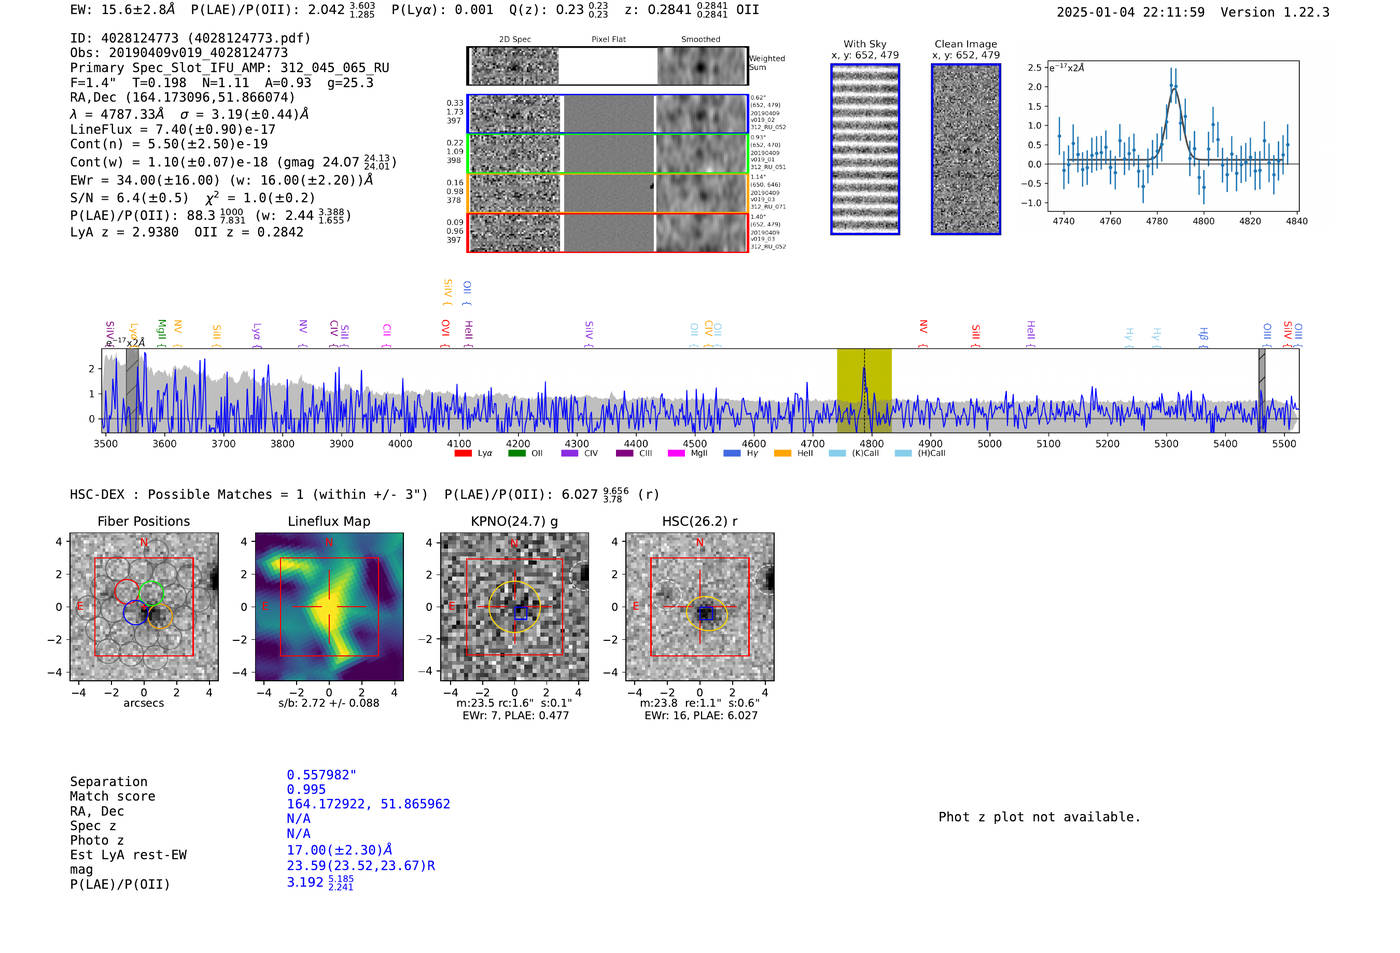Open the Weighted Sum 2D Spec cutout
The image size is (1400, 953).
[515, 66]
